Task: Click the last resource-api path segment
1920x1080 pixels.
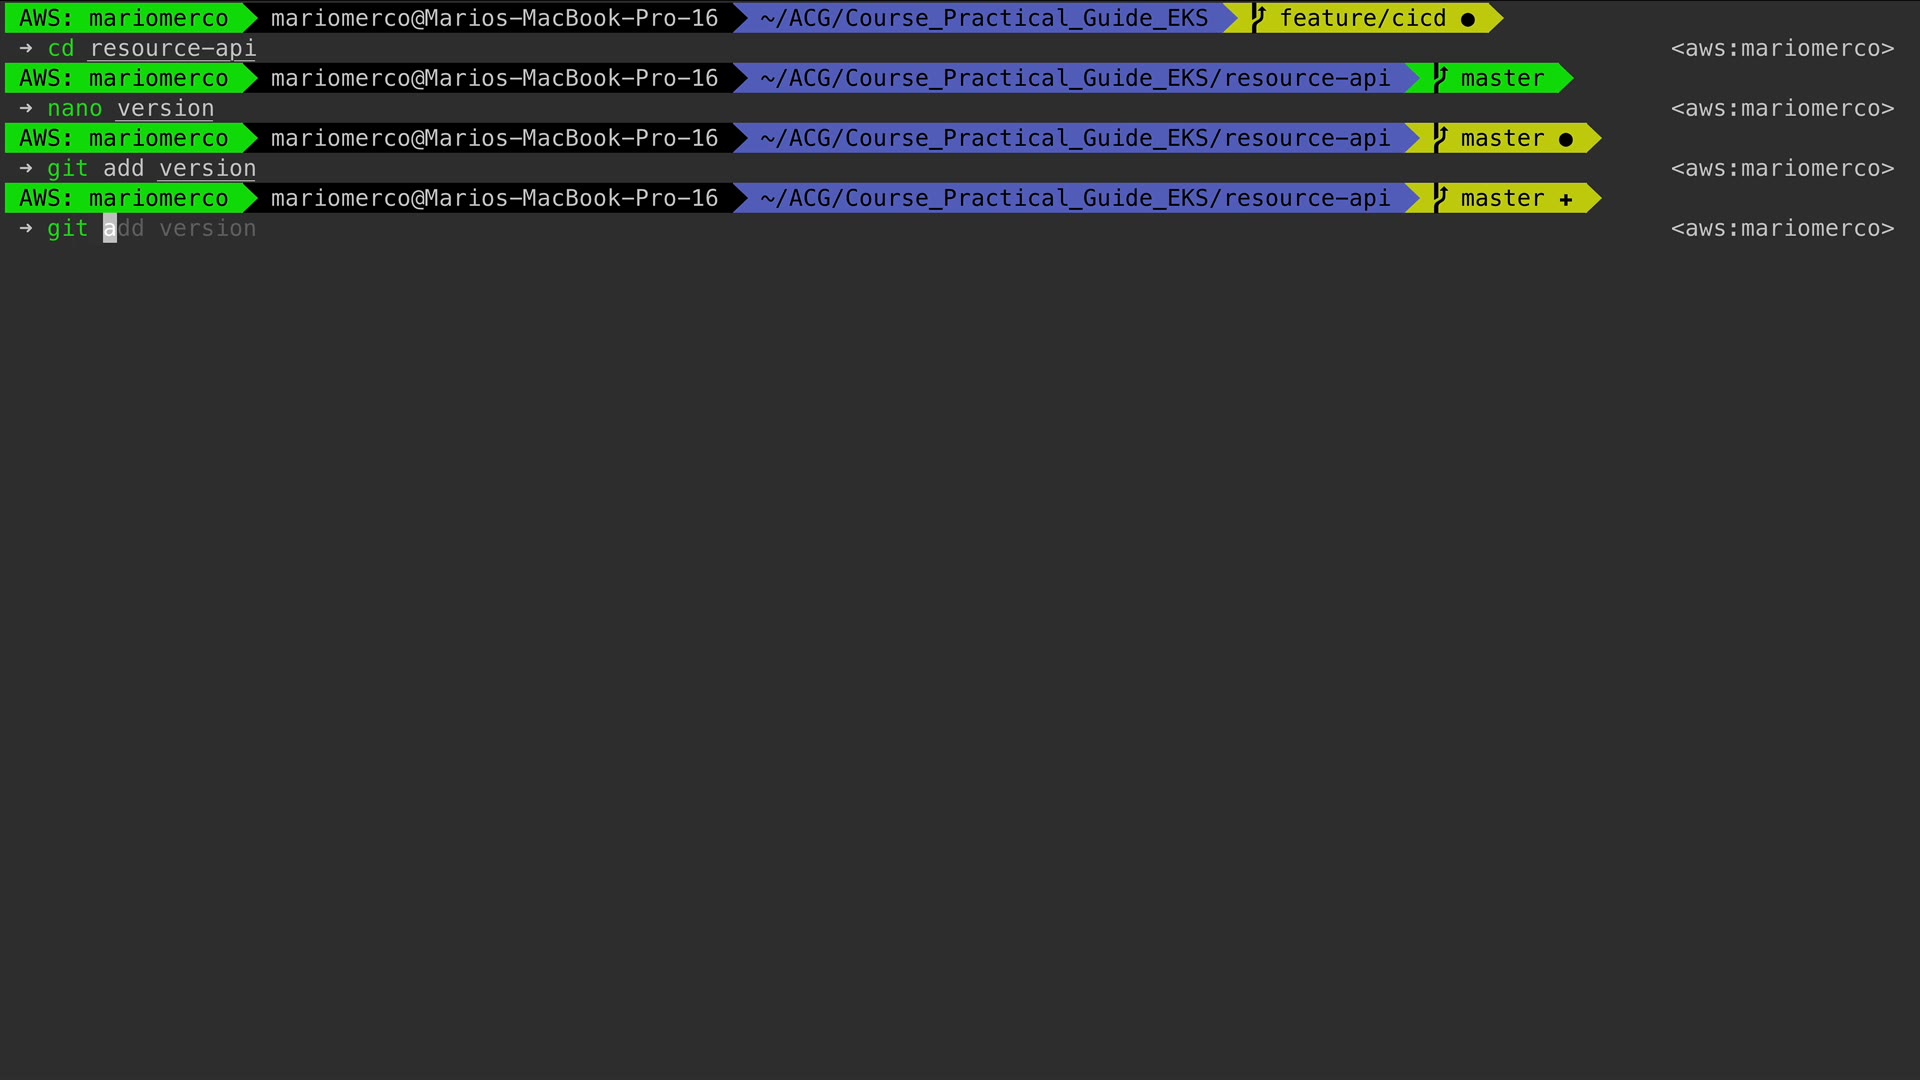Action: (1307, 198)
